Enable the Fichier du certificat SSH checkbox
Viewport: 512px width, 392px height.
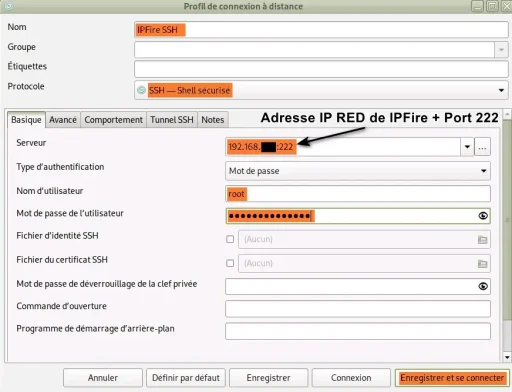point(230,263)
